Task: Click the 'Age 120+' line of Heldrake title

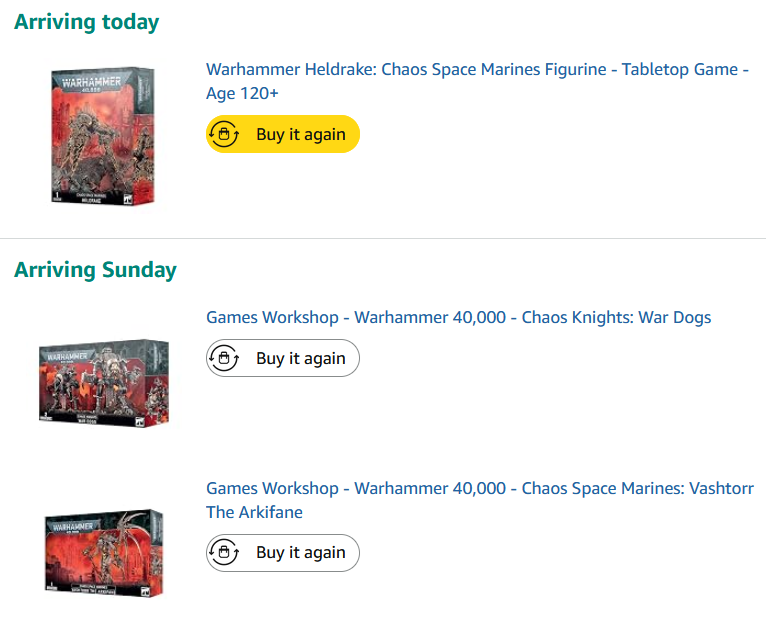Action: coord(242,93)
